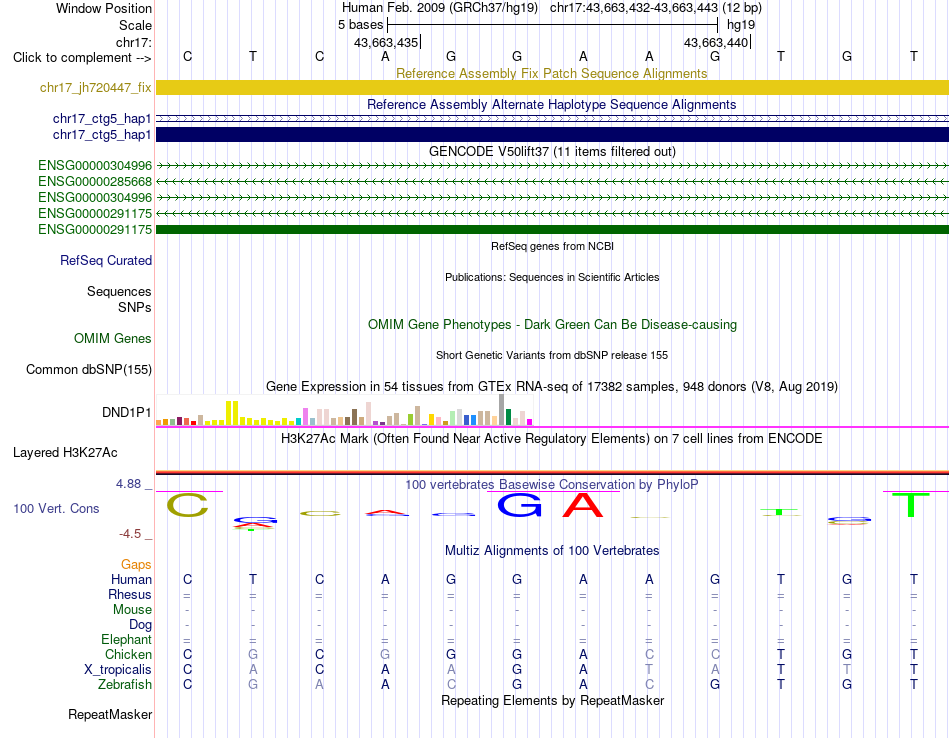Image resolution: width=950 pixels, height=738 pixels.
Task: Click the 100 Vert. Cons label
Action: (x=56, y=509)
